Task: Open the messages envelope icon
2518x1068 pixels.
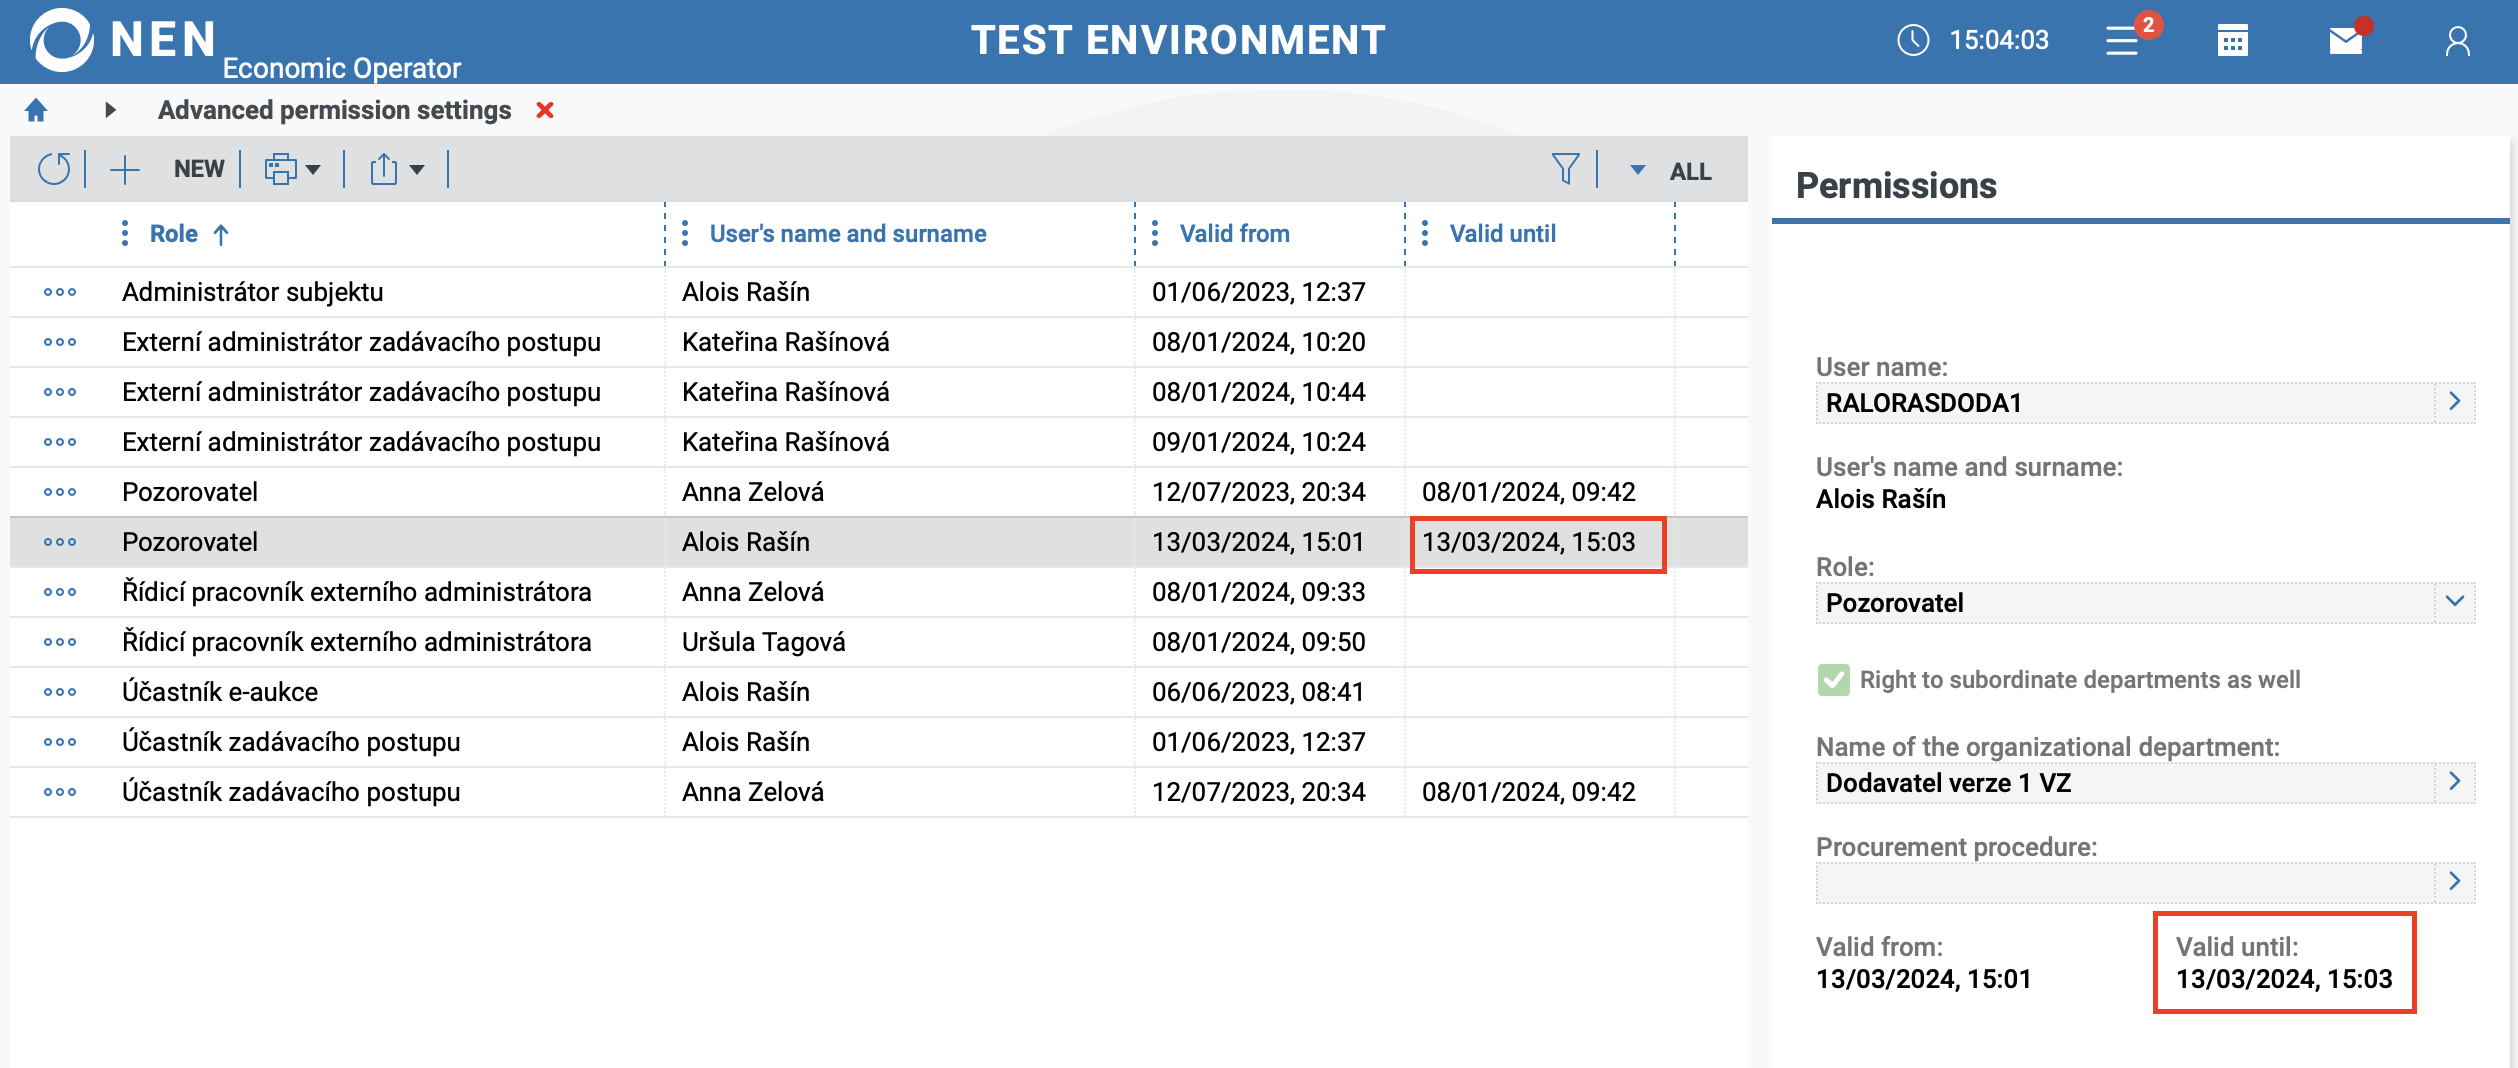Action: pyautogui.click(x=2345, y=41)
